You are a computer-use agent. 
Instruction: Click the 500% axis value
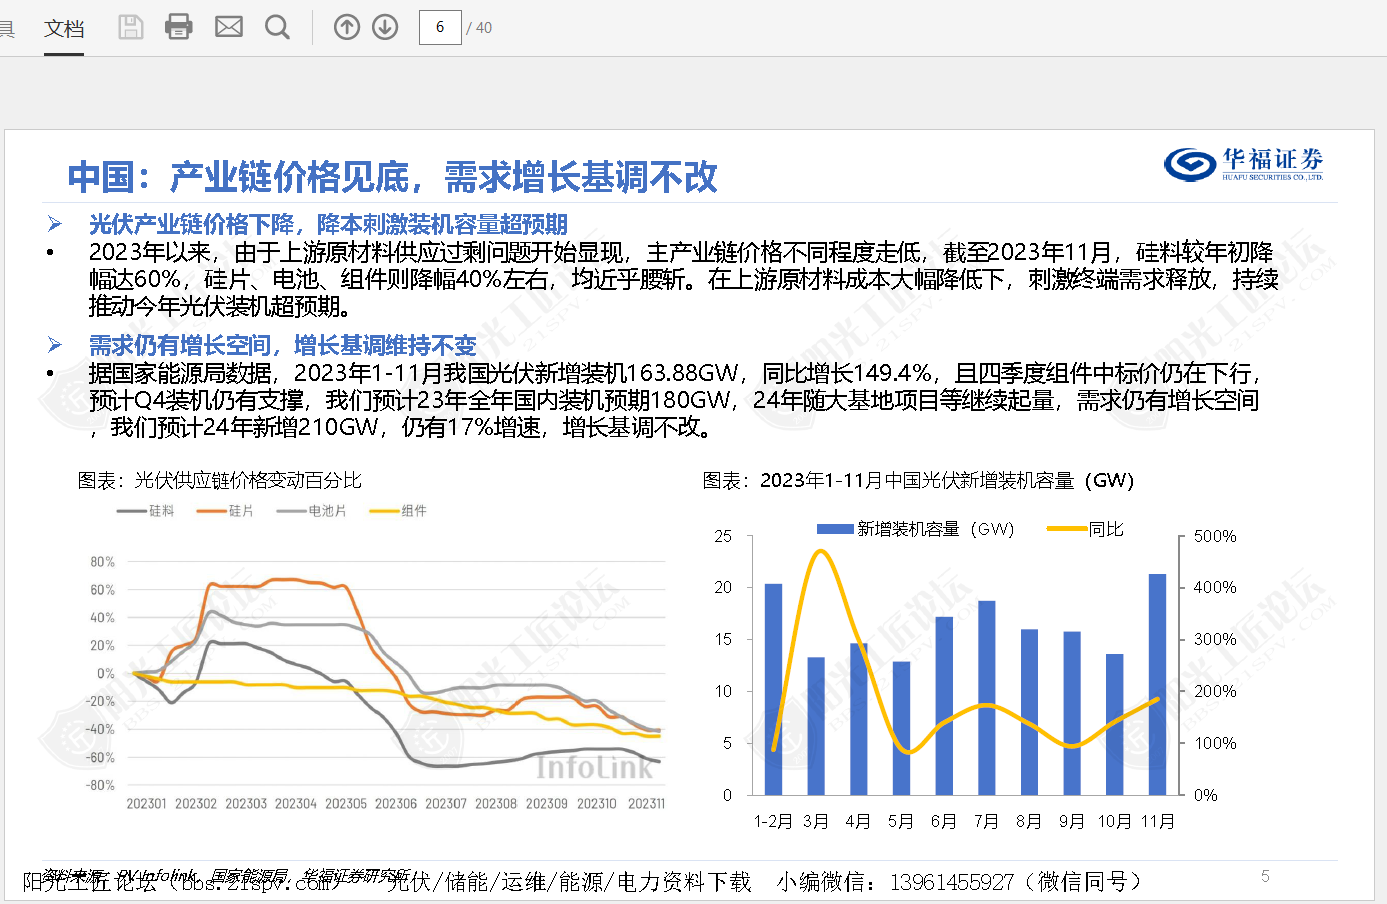[x=1215, y=537]
